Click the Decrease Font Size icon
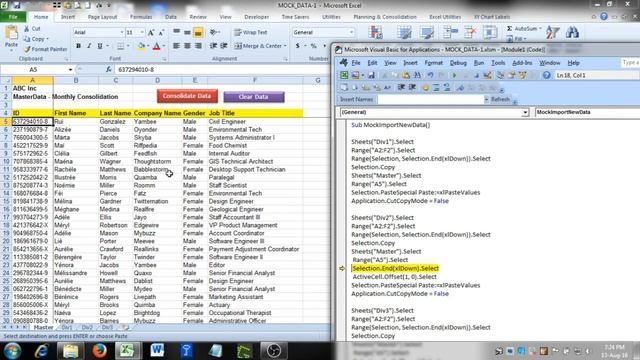640x360 pixels. click(161, 32)
